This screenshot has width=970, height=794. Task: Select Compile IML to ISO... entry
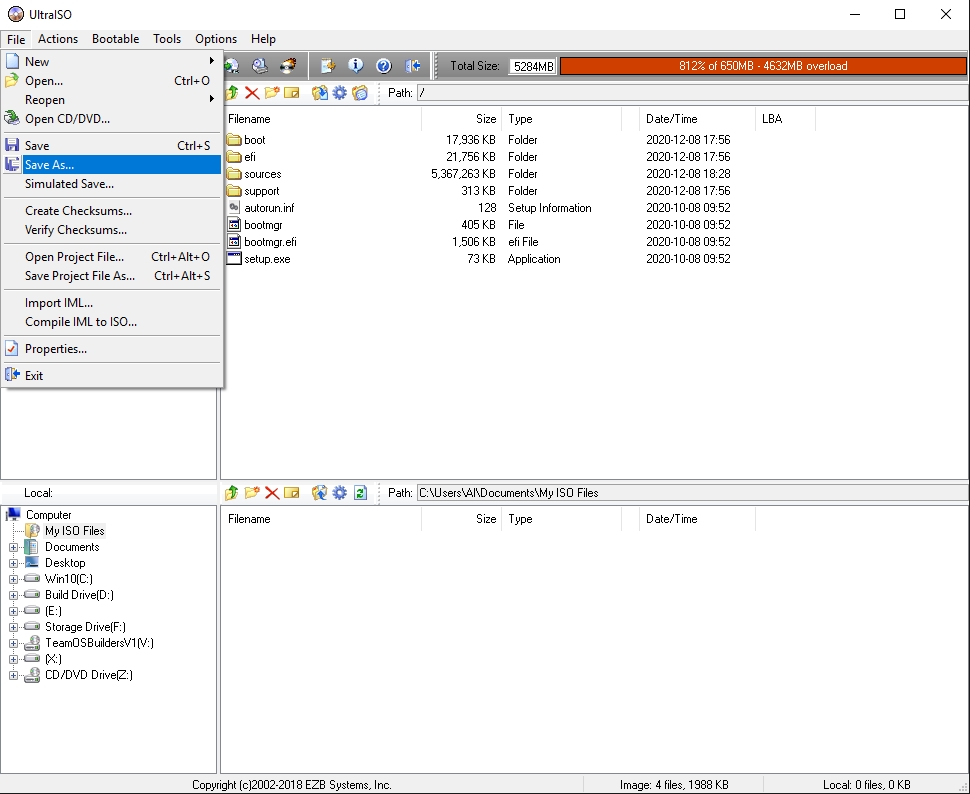112,322
